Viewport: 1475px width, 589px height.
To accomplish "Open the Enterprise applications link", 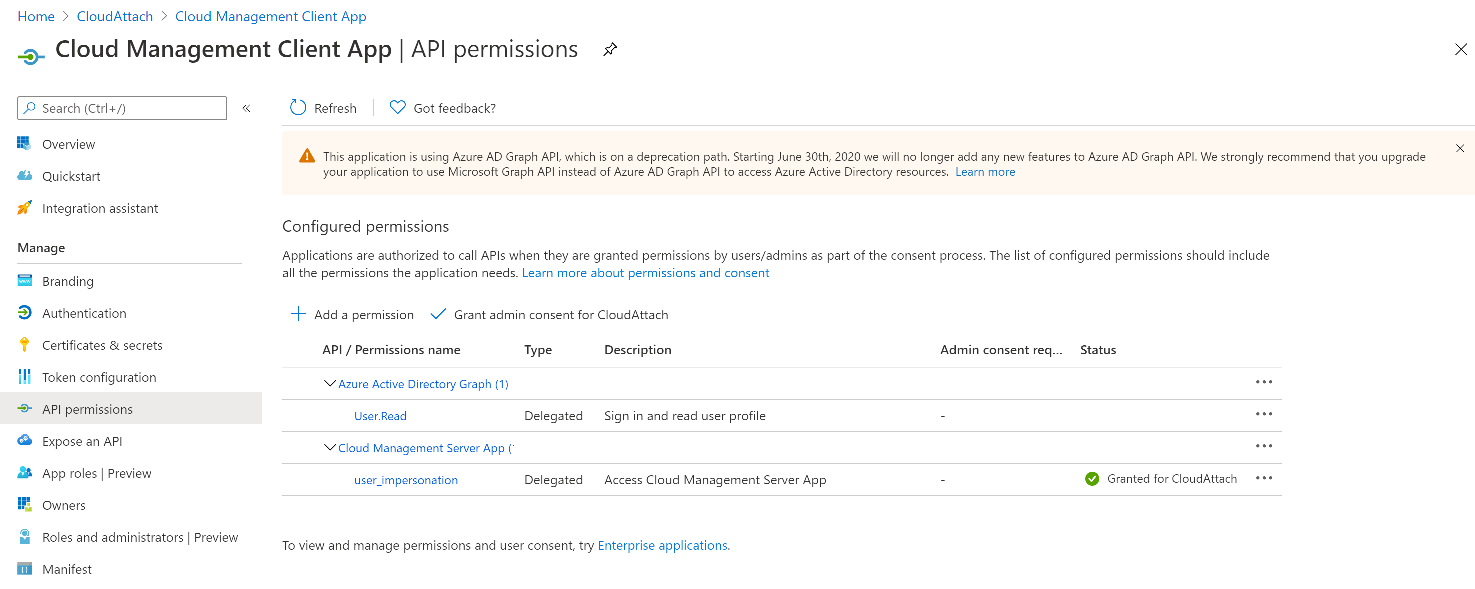I will click(662, 545).
